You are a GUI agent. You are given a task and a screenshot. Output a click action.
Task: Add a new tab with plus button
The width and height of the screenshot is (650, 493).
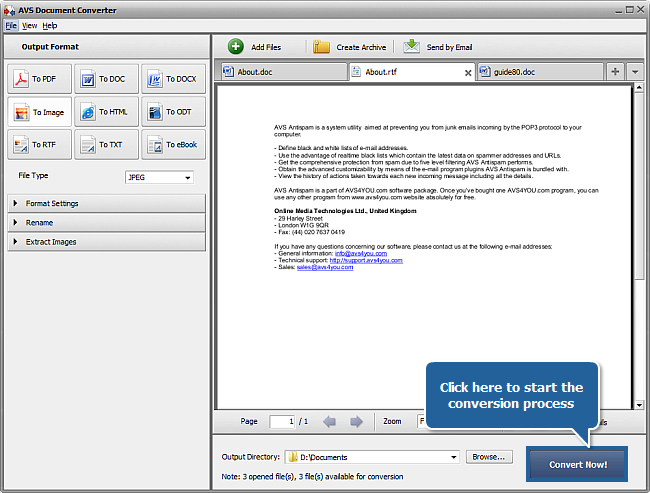tap(615, 71)
